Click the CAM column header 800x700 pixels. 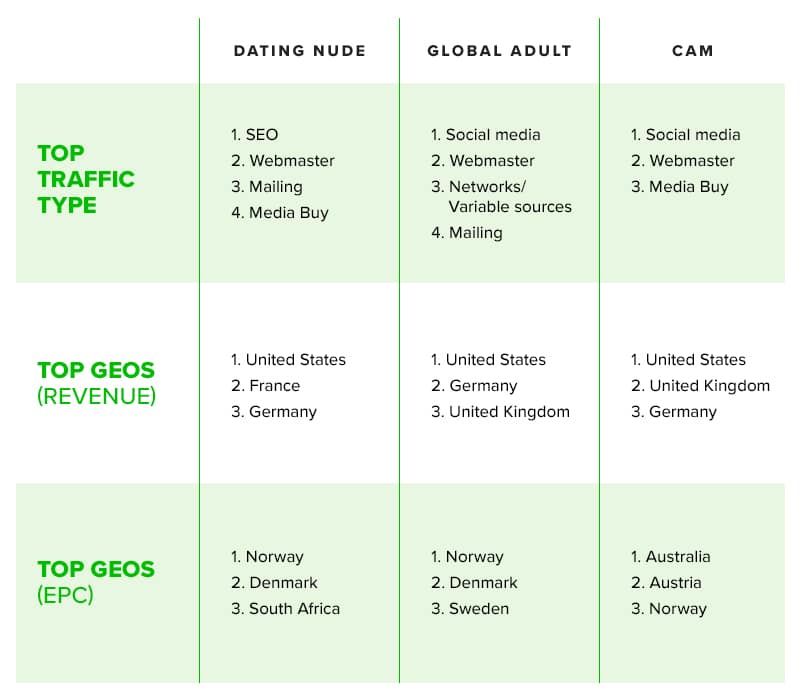click(x=693, y=51)
